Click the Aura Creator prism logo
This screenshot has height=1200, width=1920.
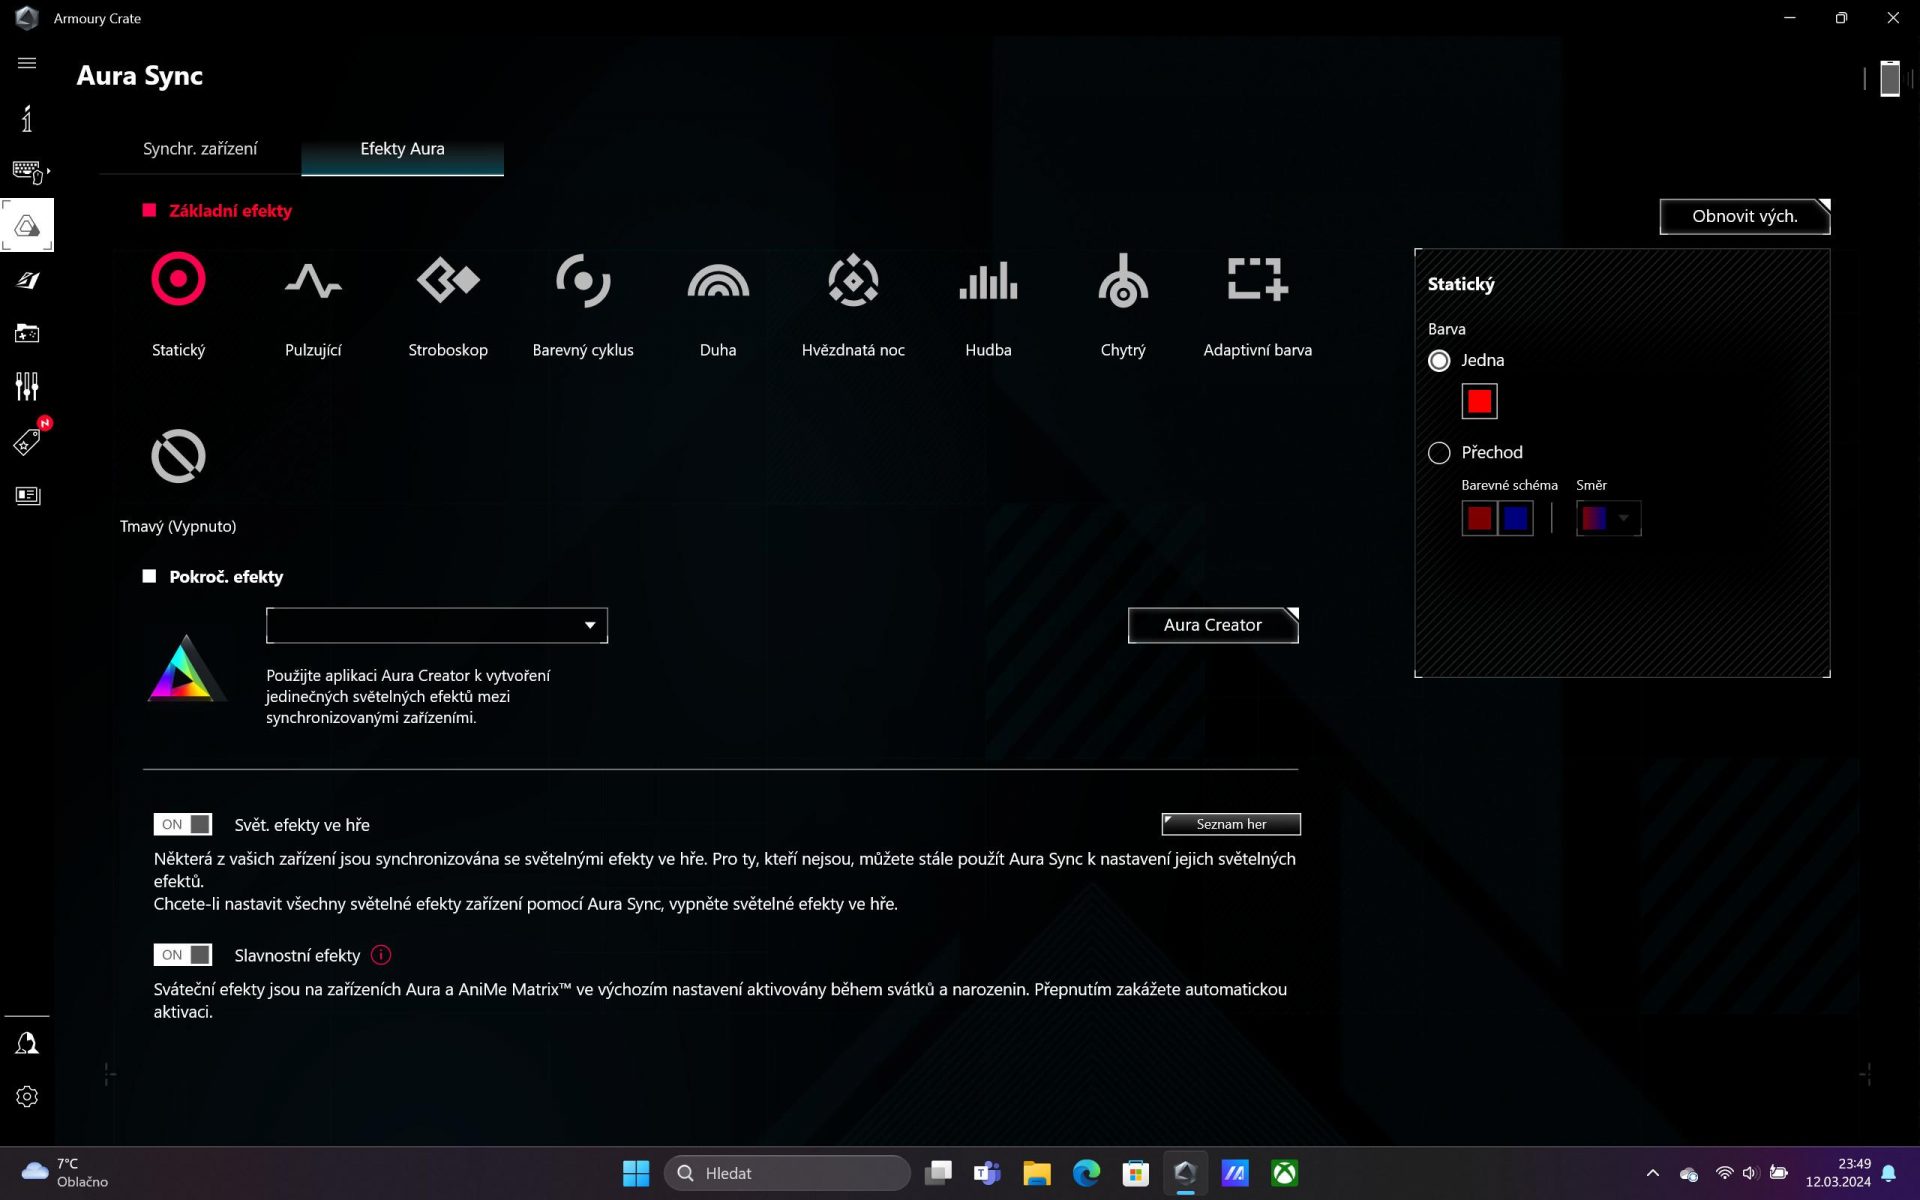point(186,668)
